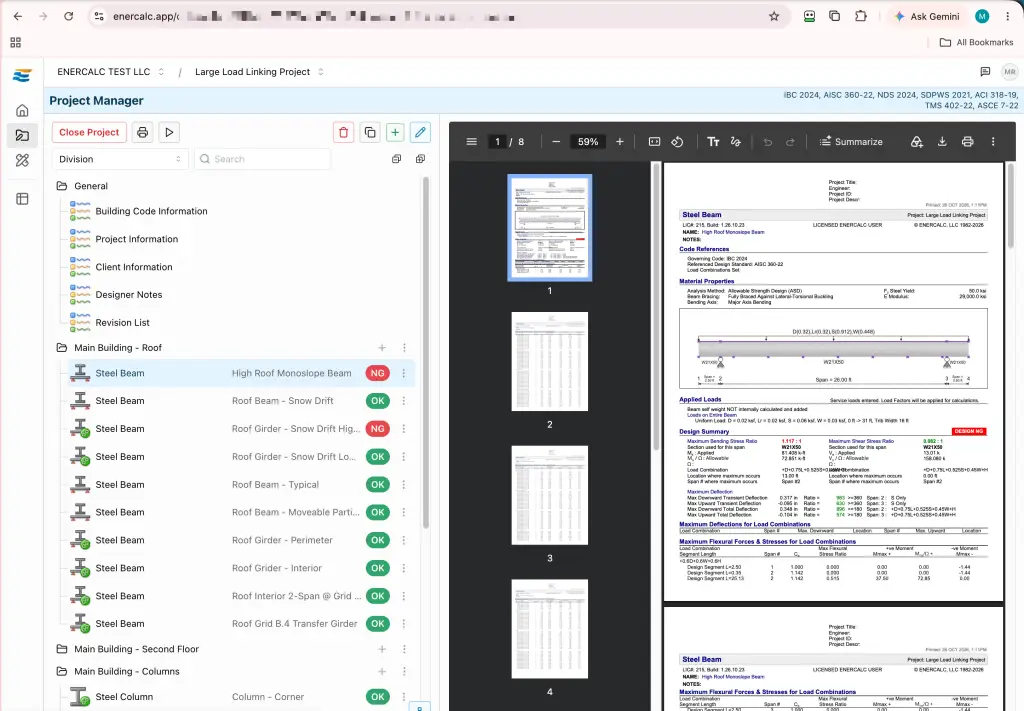Select Revision List item
Screen dimensions: 1024x711
[122, 323]
